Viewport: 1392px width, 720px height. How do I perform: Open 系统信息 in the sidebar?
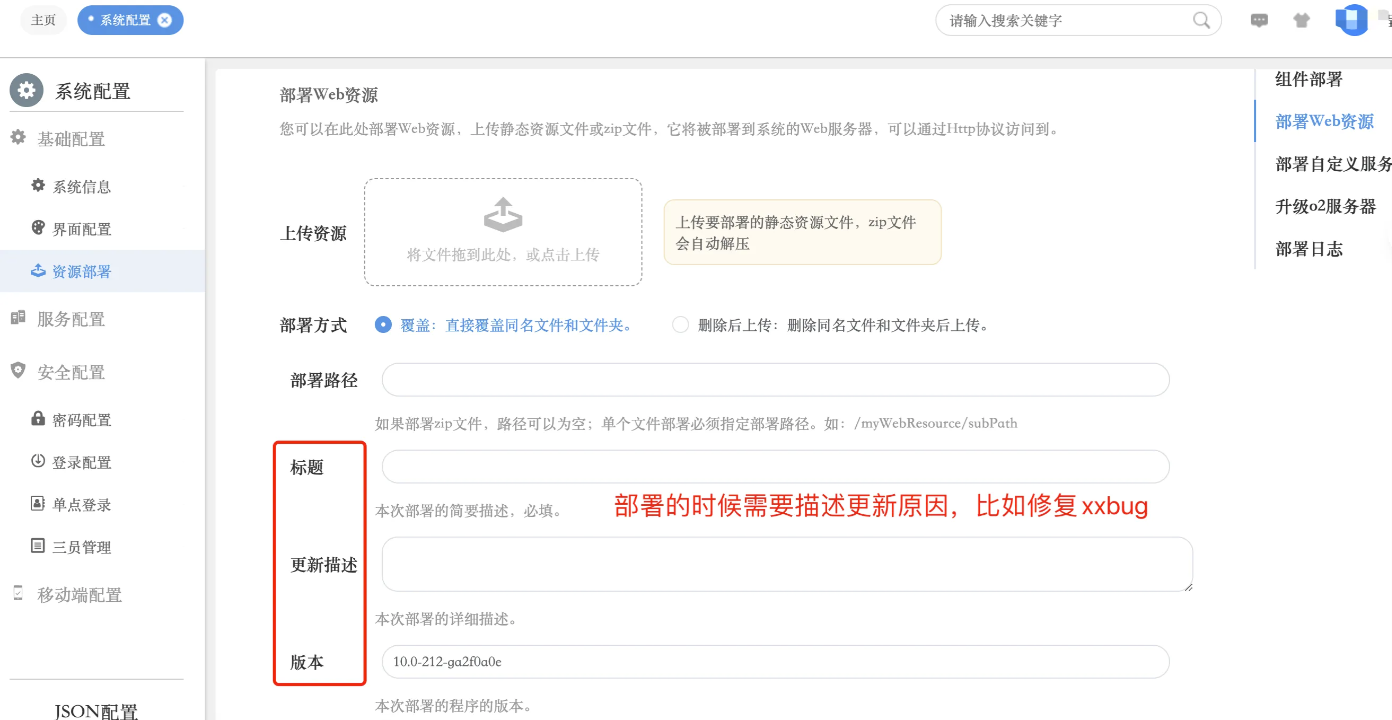[x=81, y=187]
